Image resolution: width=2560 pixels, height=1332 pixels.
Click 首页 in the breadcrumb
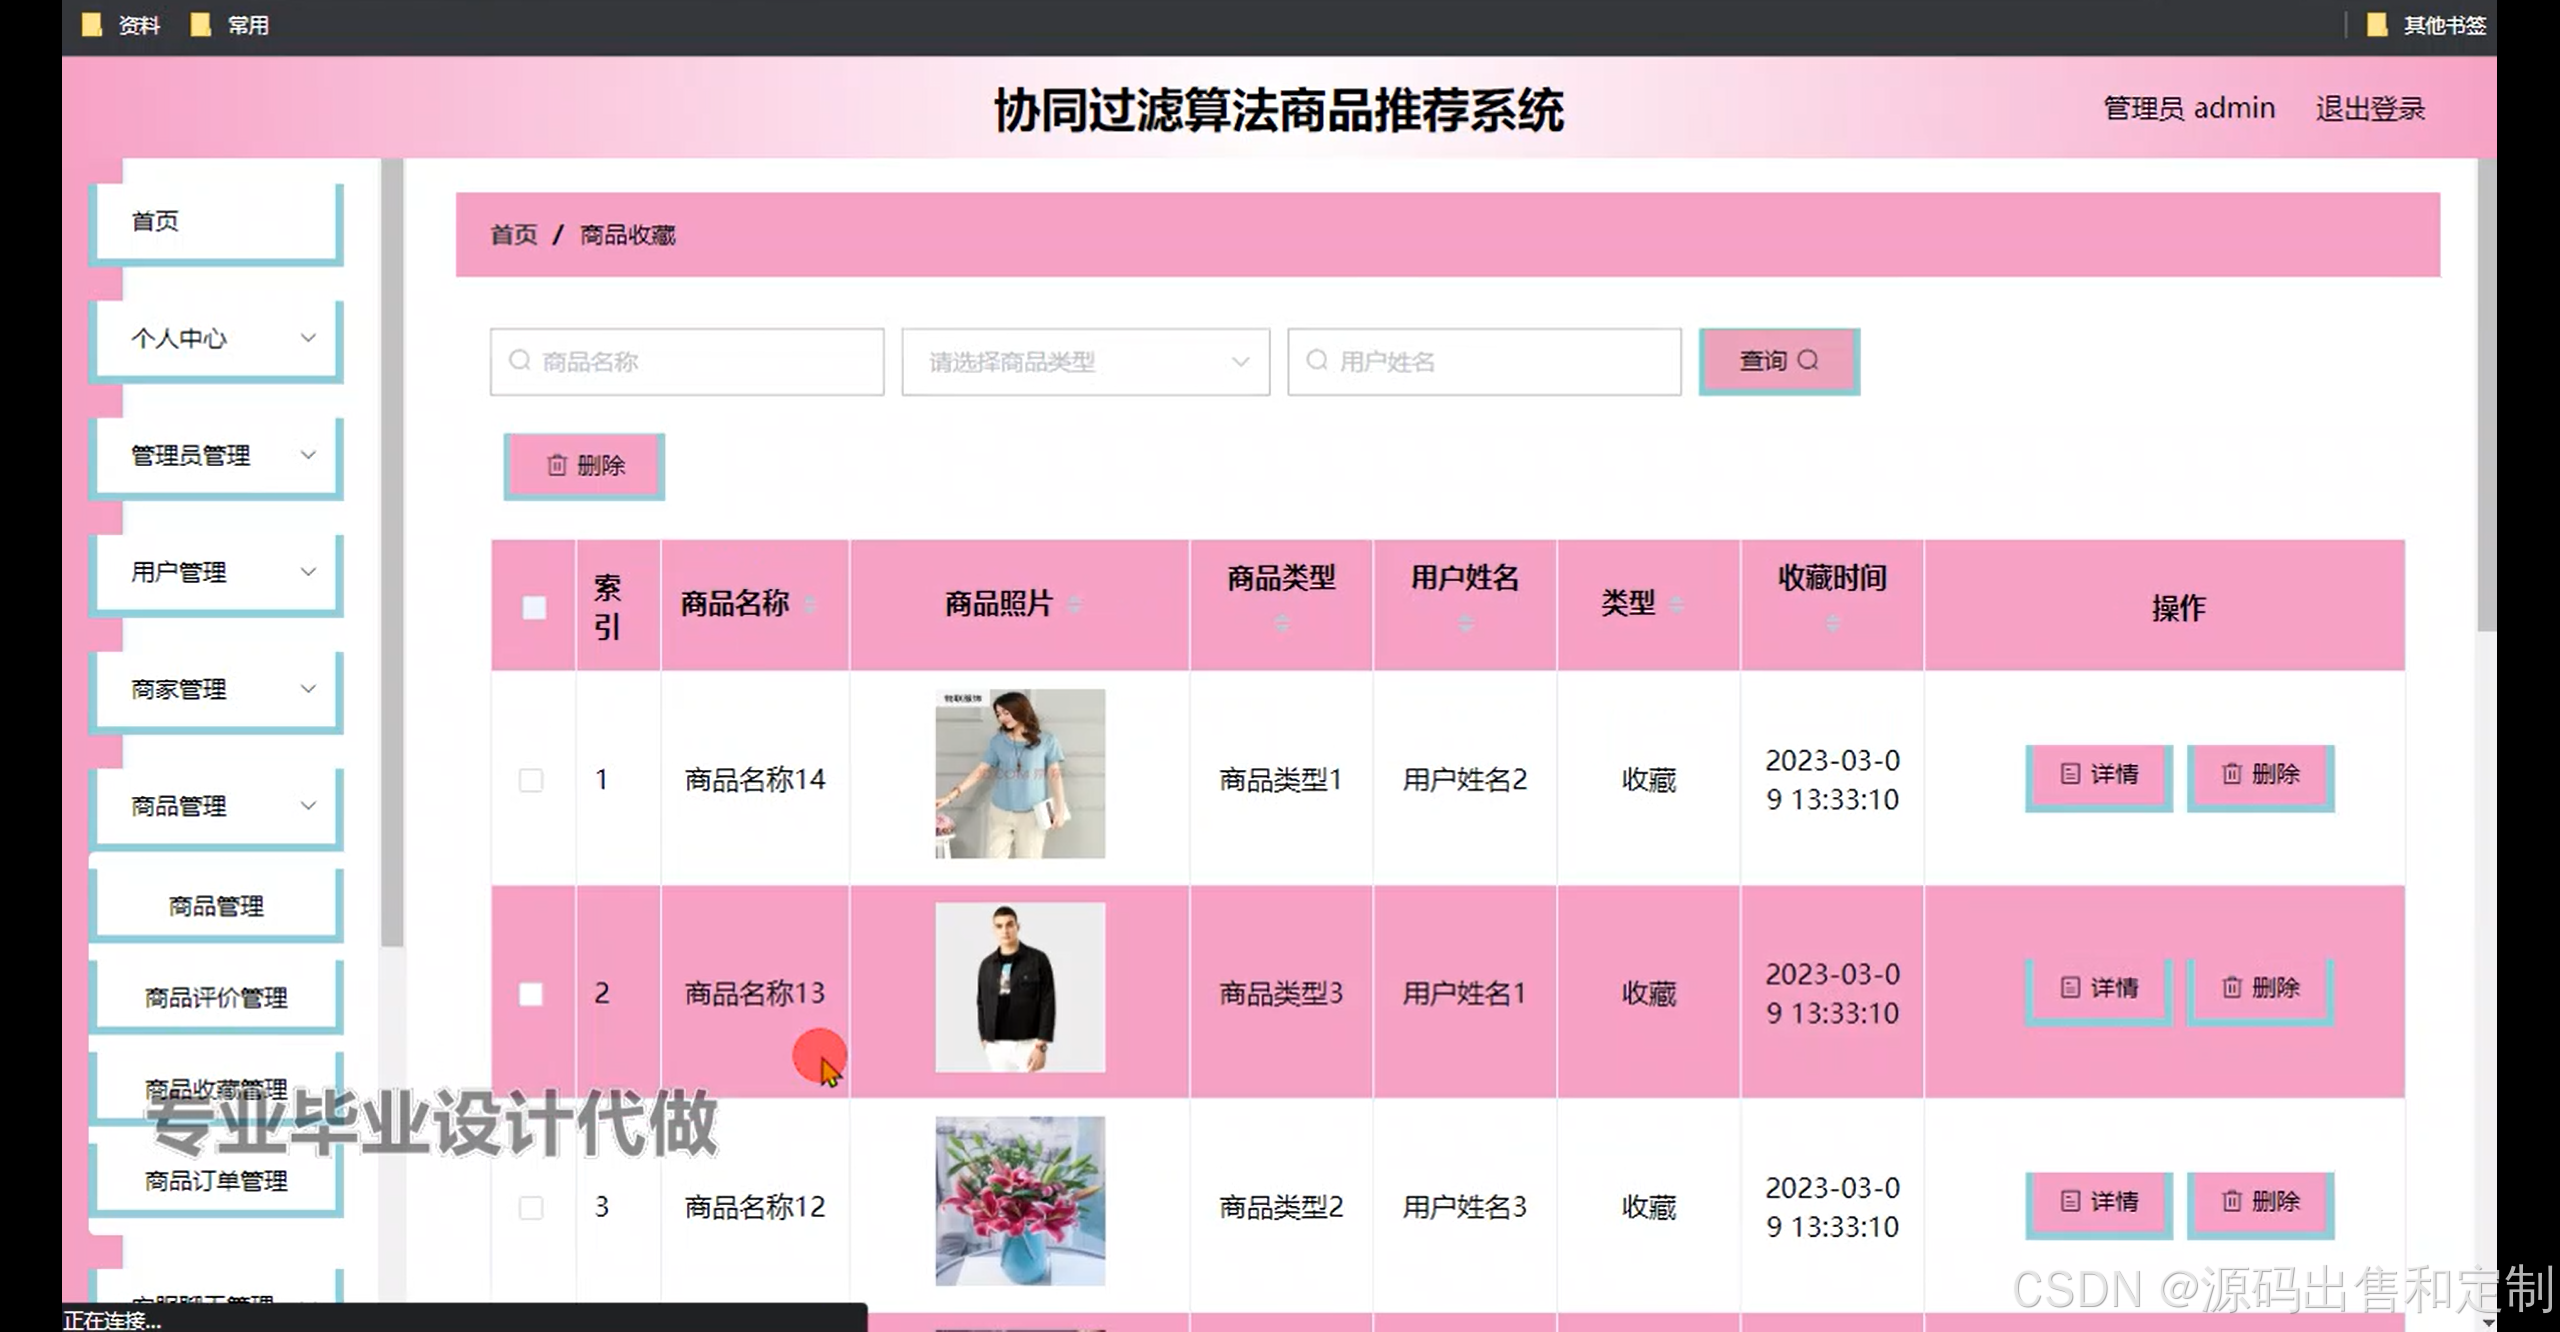(x=513, y=235)
